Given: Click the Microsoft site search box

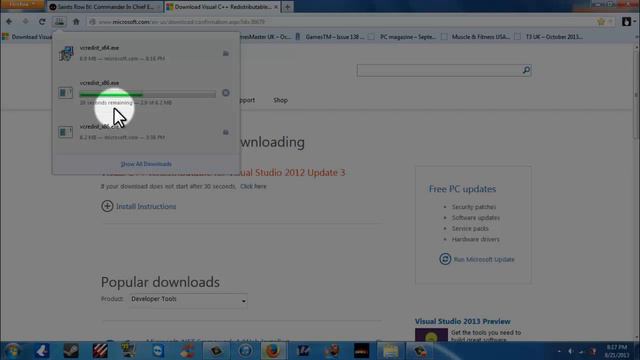Looking at the screenshot, I should (x=439, y=70).
